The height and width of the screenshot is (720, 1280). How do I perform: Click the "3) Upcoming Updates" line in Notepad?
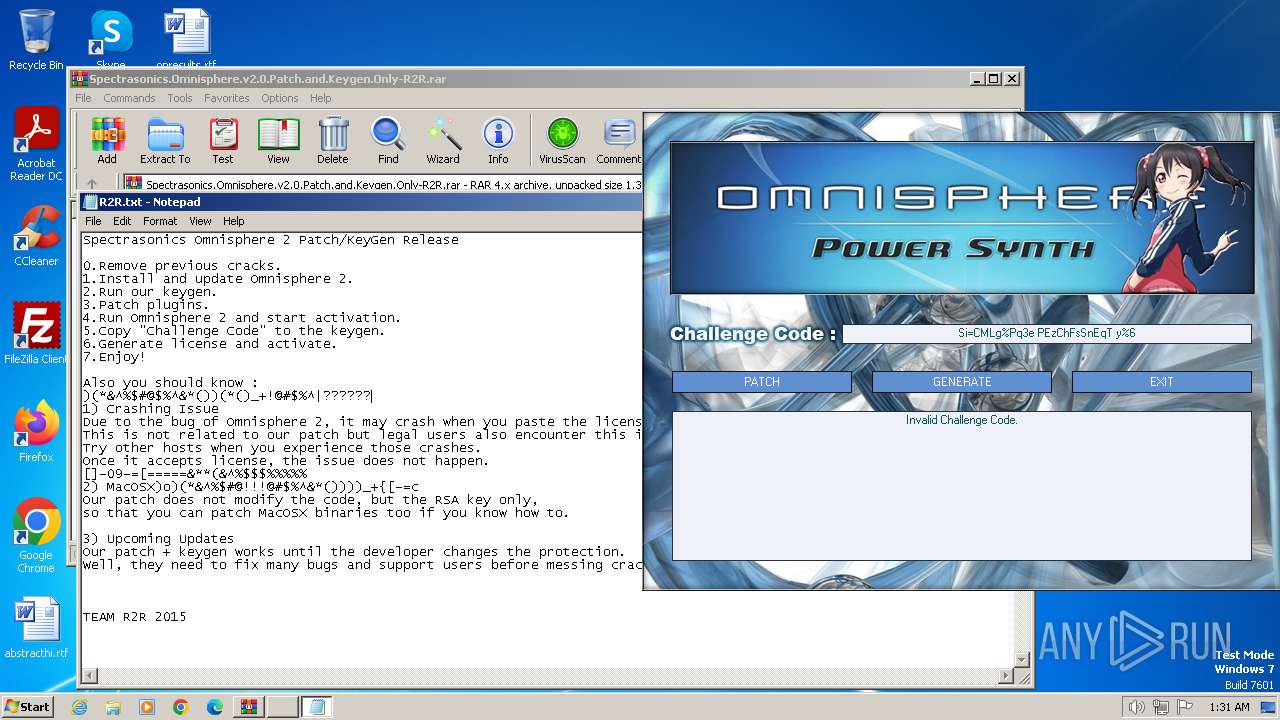click(x=158, y=539)
